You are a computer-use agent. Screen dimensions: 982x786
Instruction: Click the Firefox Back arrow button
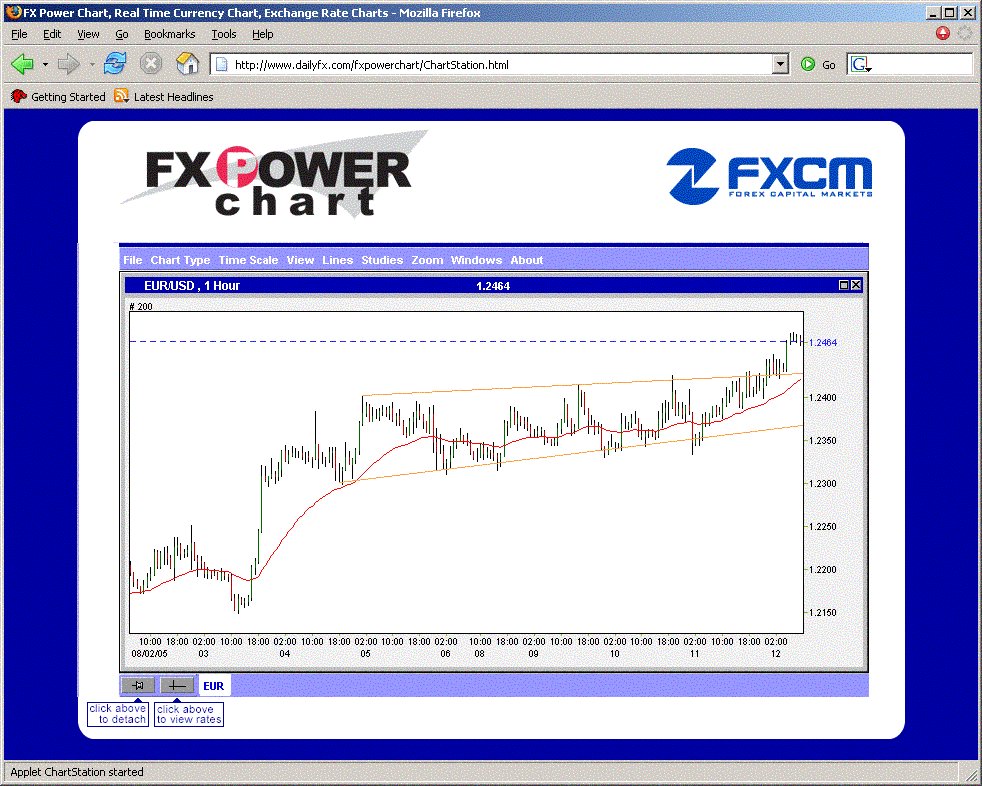point(23,64)
